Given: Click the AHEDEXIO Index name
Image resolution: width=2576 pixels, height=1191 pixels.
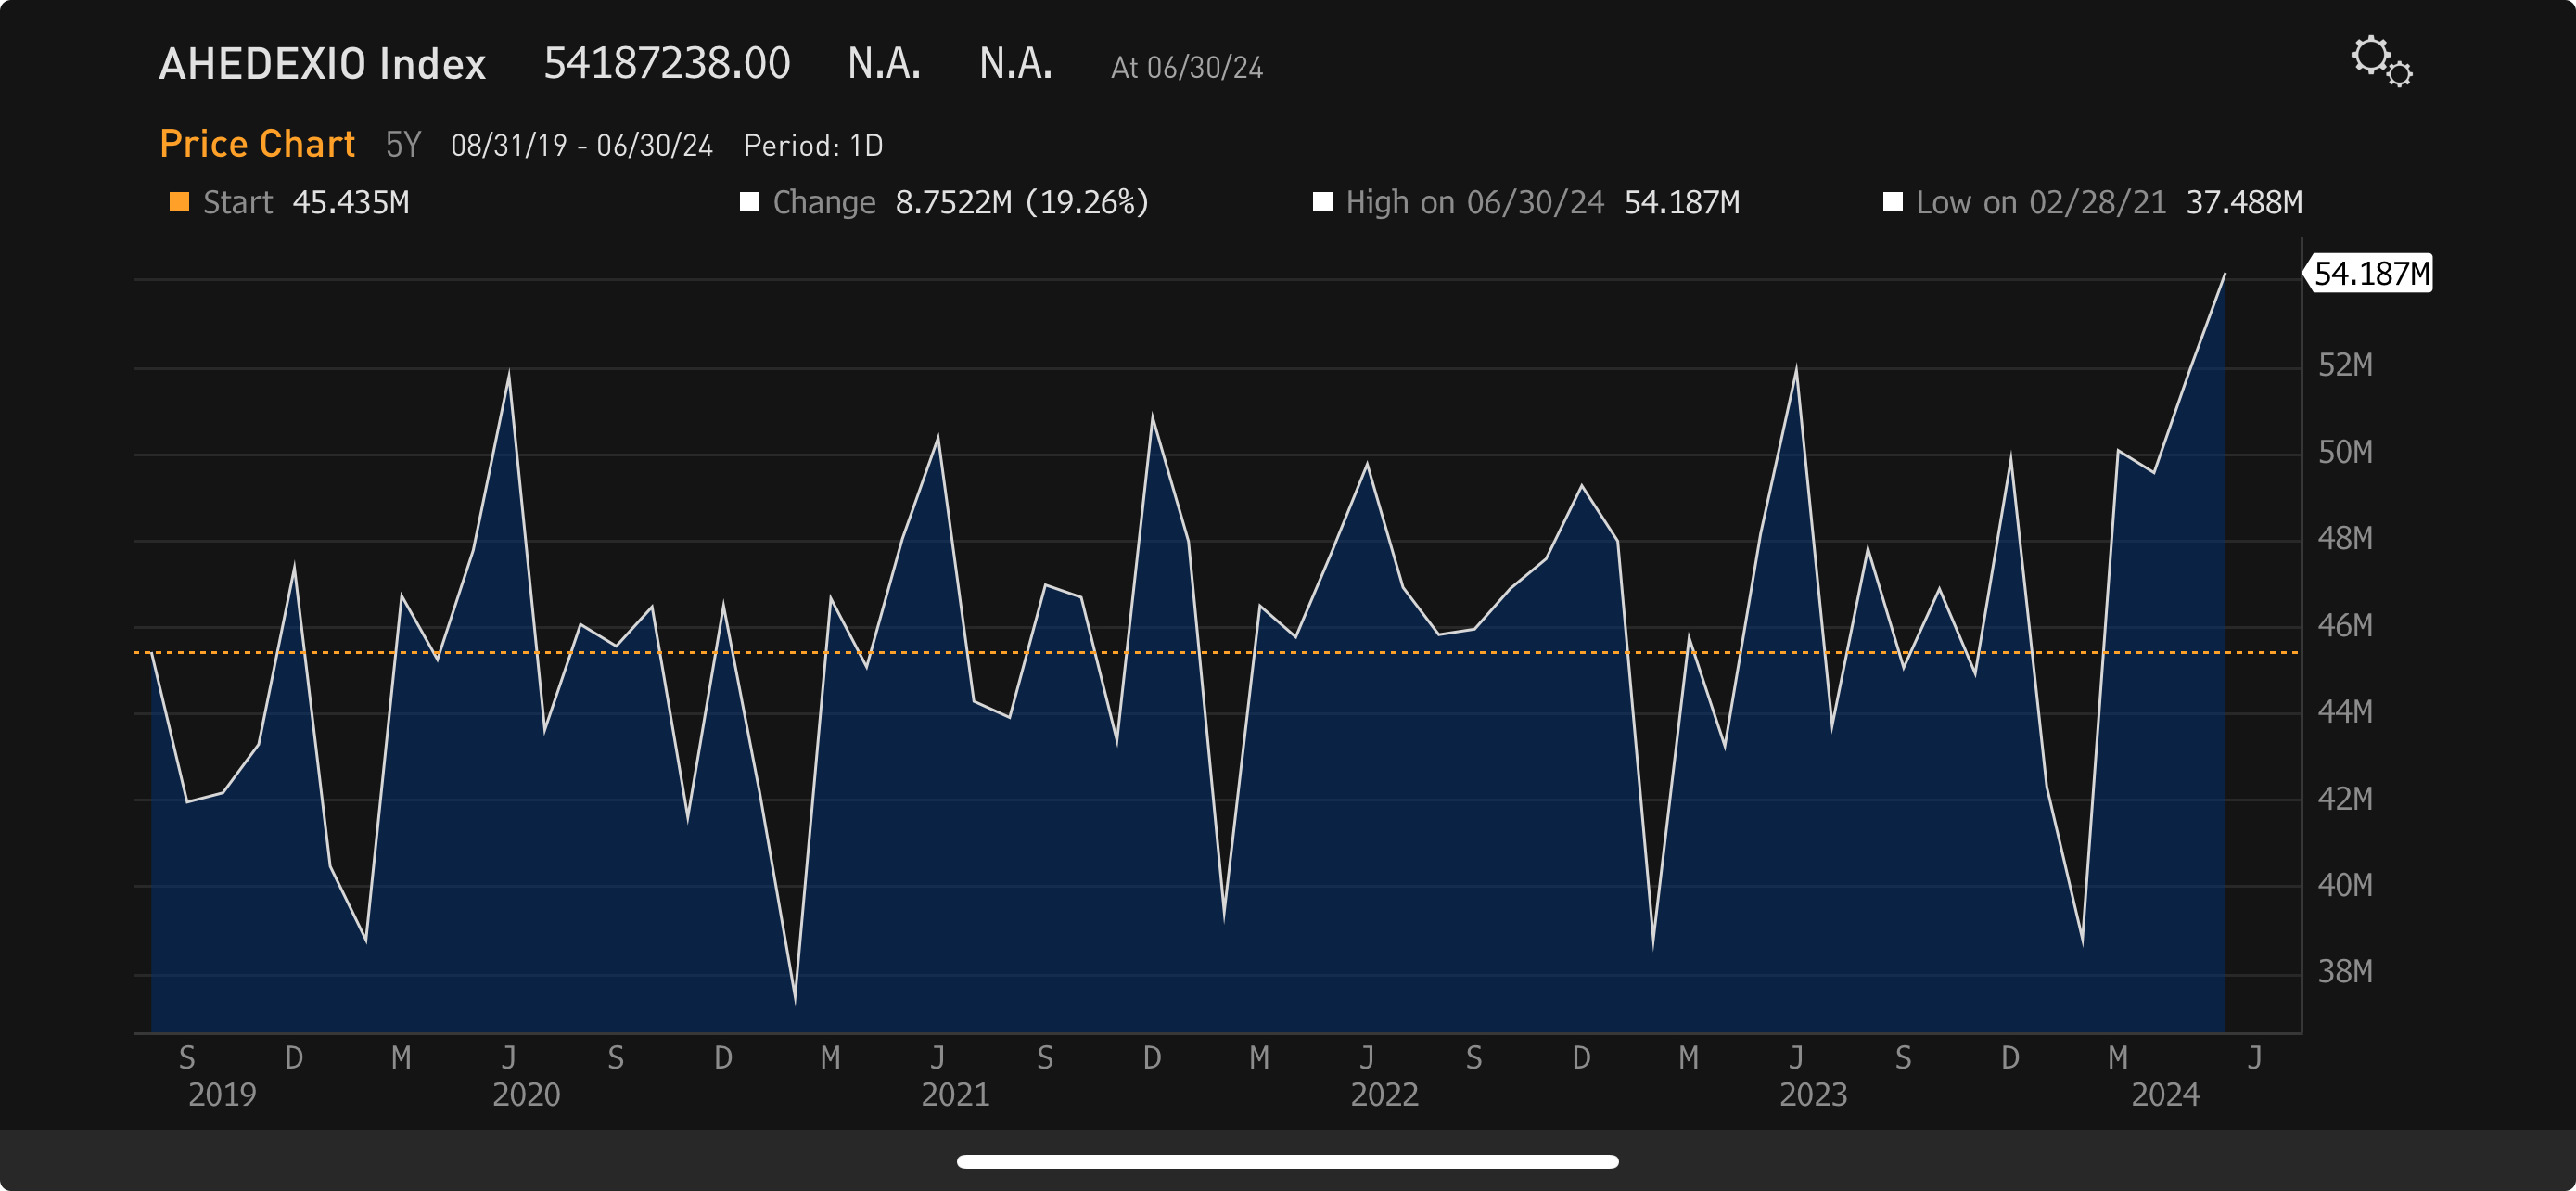Looking at the screenshot, I should point(322,64).
